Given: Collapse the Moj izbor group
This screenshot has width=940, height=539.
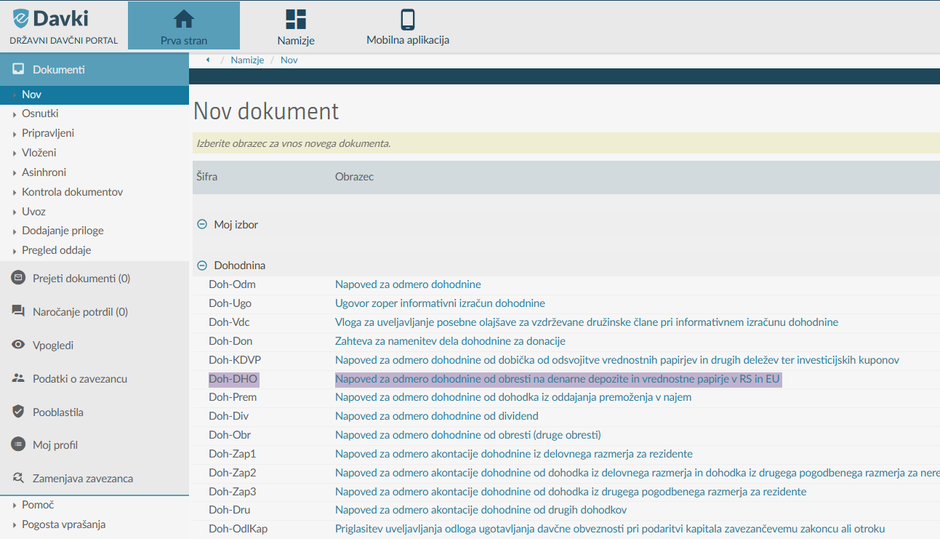Looking at the screenshot, I should [x=202, y=225].
